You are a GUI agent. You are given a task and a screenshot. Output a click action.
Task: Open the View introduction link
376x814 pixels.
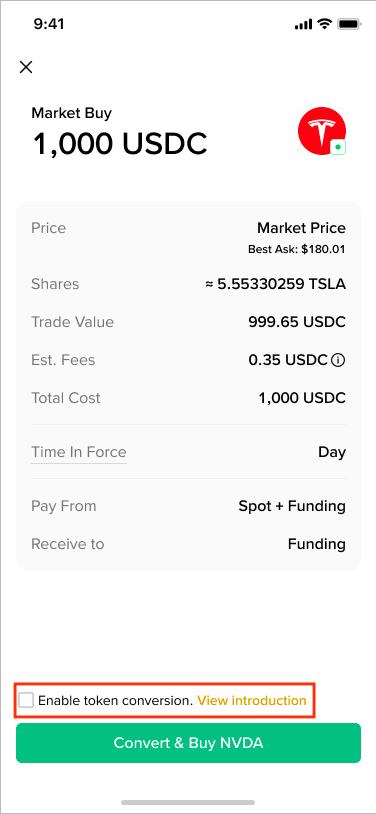tap(252, 700)
